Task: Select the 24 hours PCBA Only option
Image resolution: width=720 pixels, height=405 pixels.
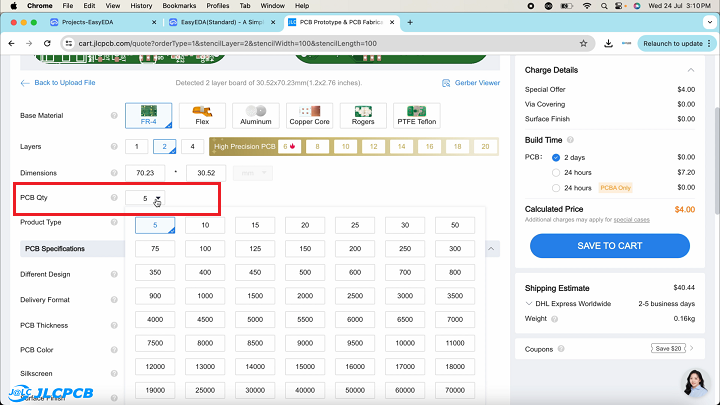Action: pyautogui.click(x=556, y=188)
